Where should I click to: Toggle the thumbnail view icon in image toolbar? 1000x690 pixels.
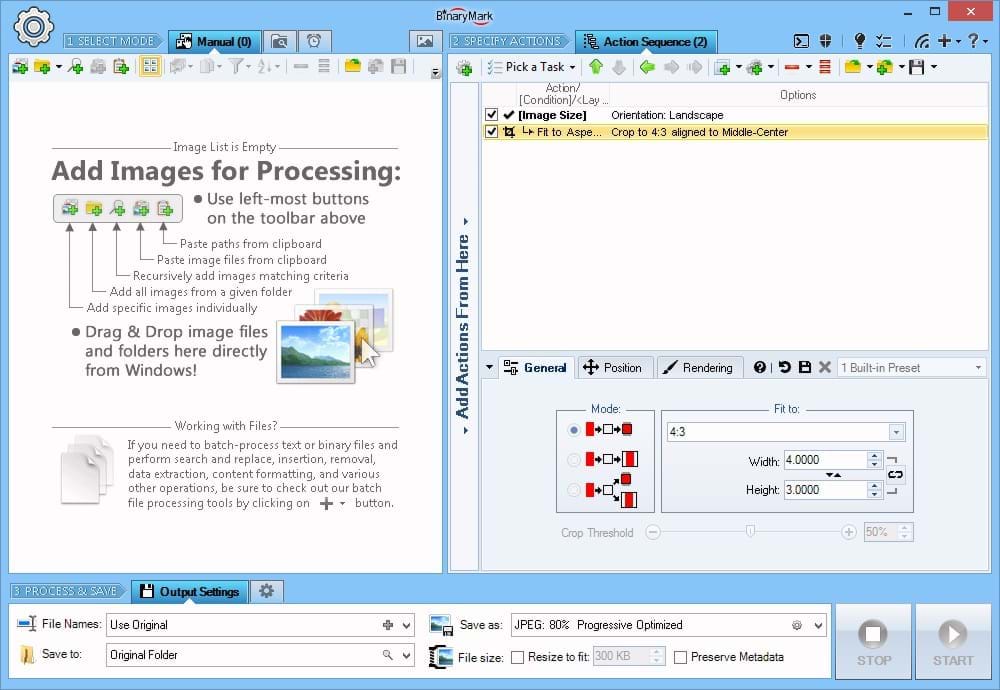150,67
